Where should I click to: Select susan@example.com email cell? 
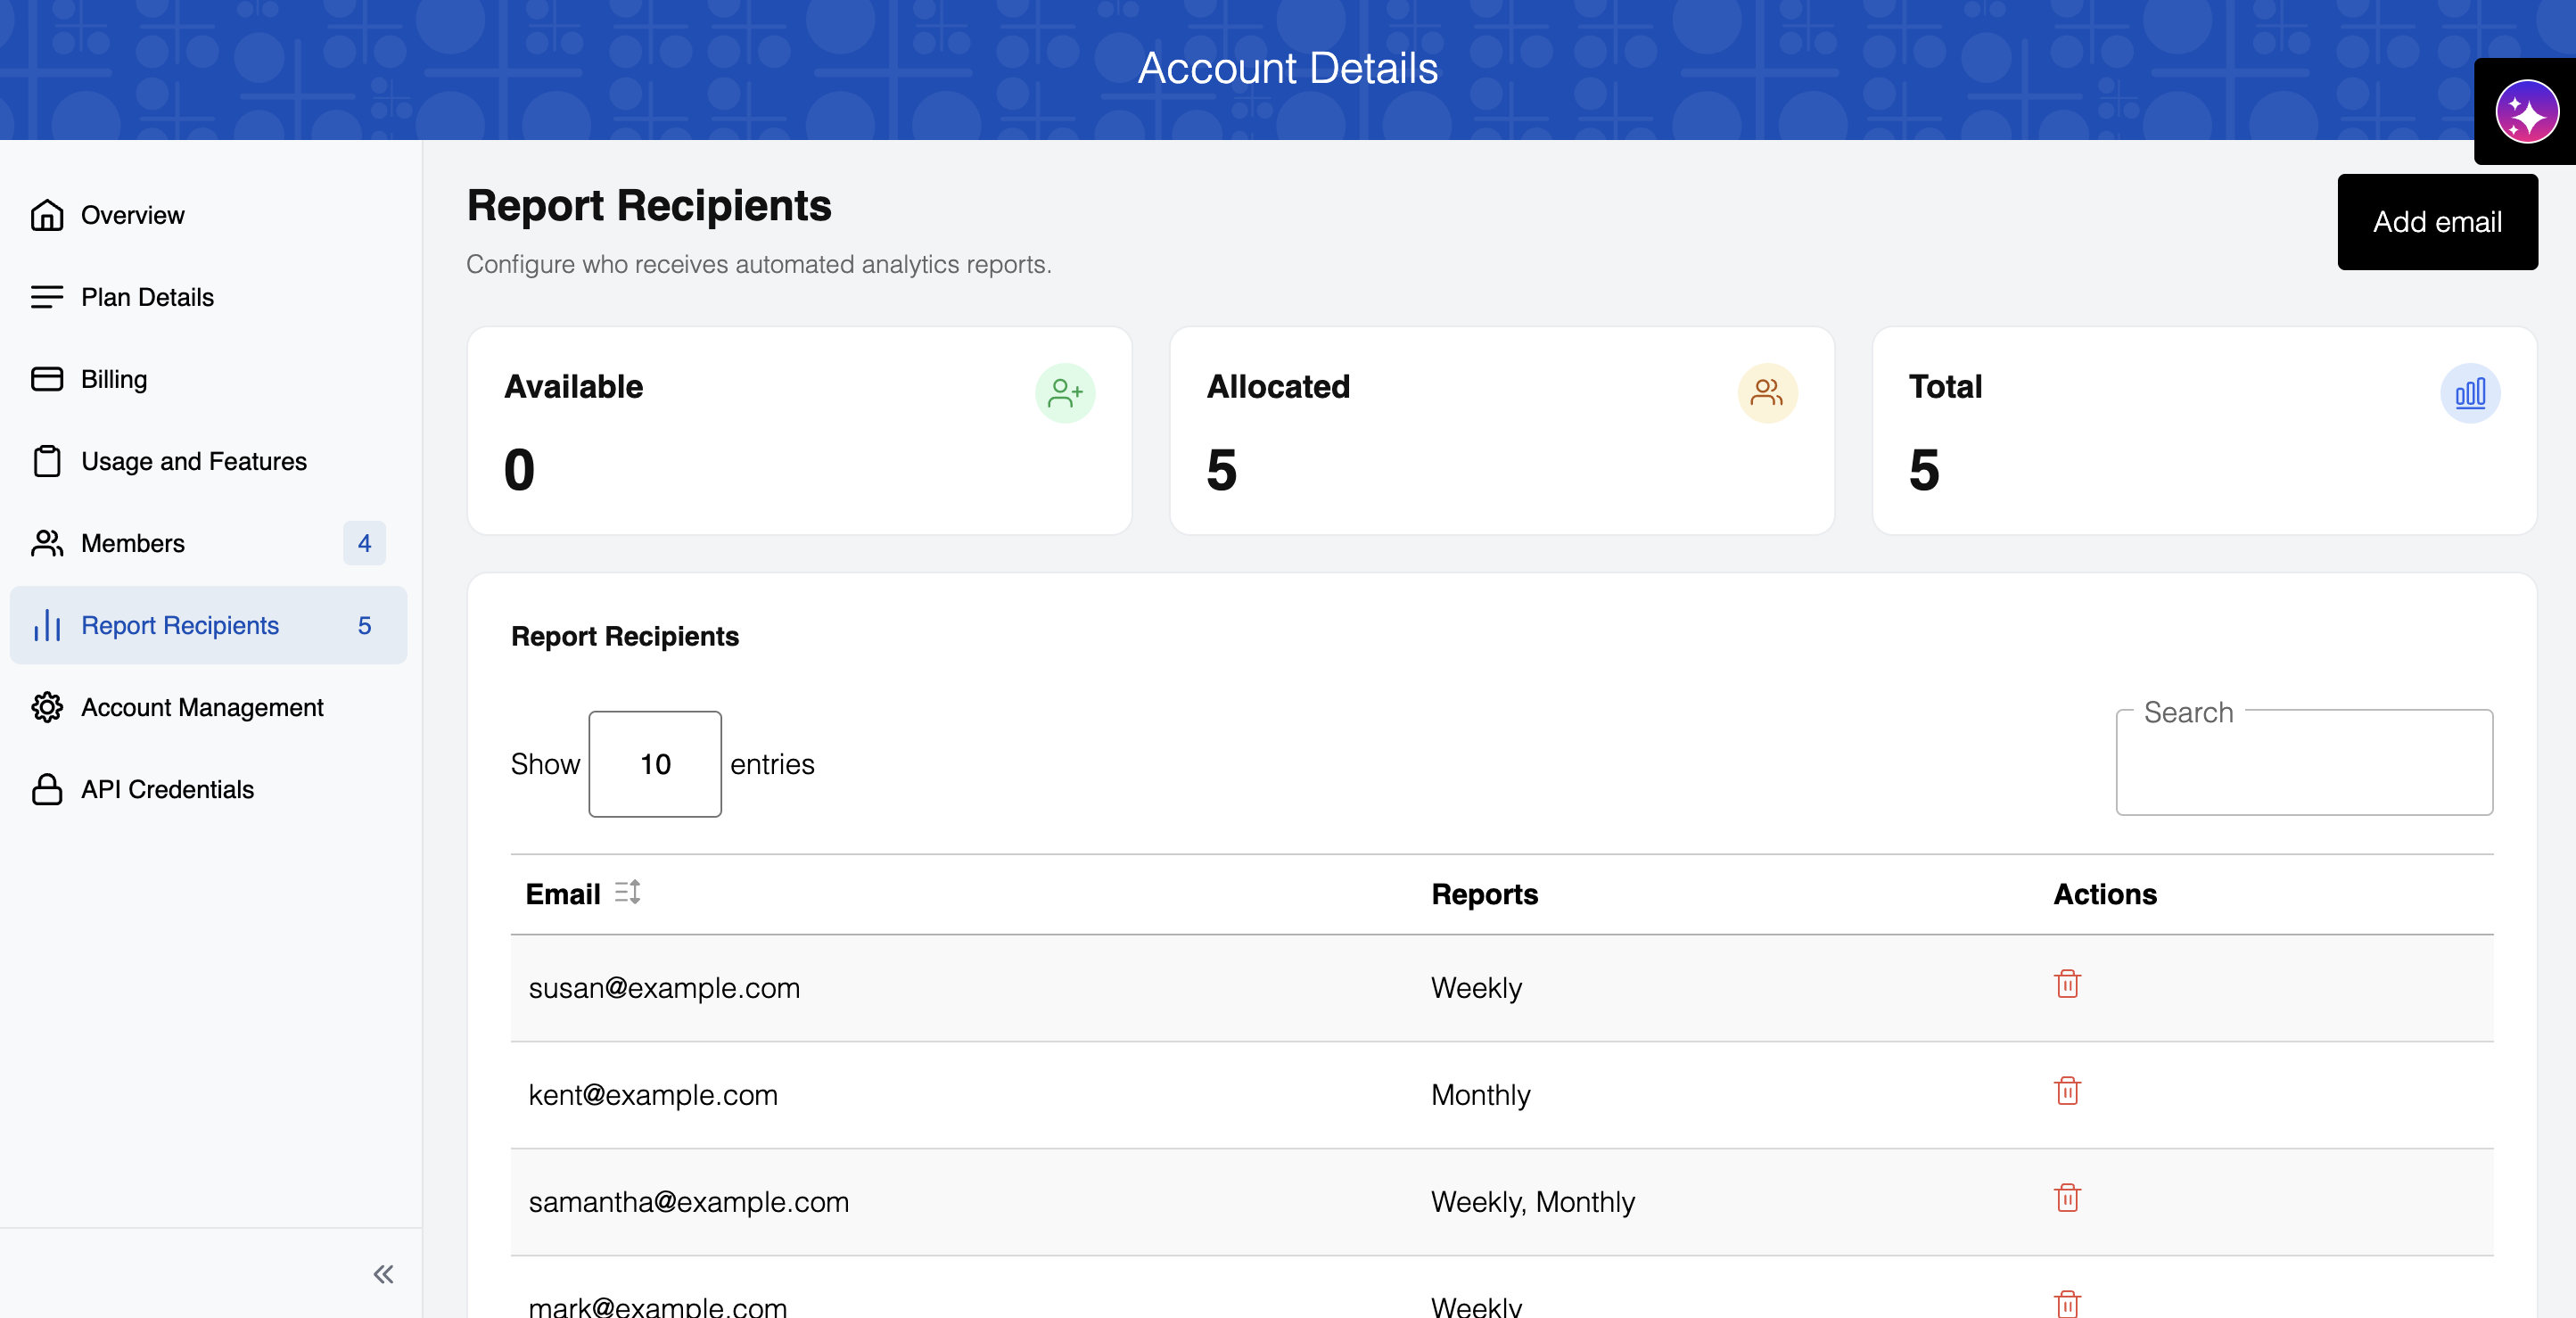[x=664, y=988]
